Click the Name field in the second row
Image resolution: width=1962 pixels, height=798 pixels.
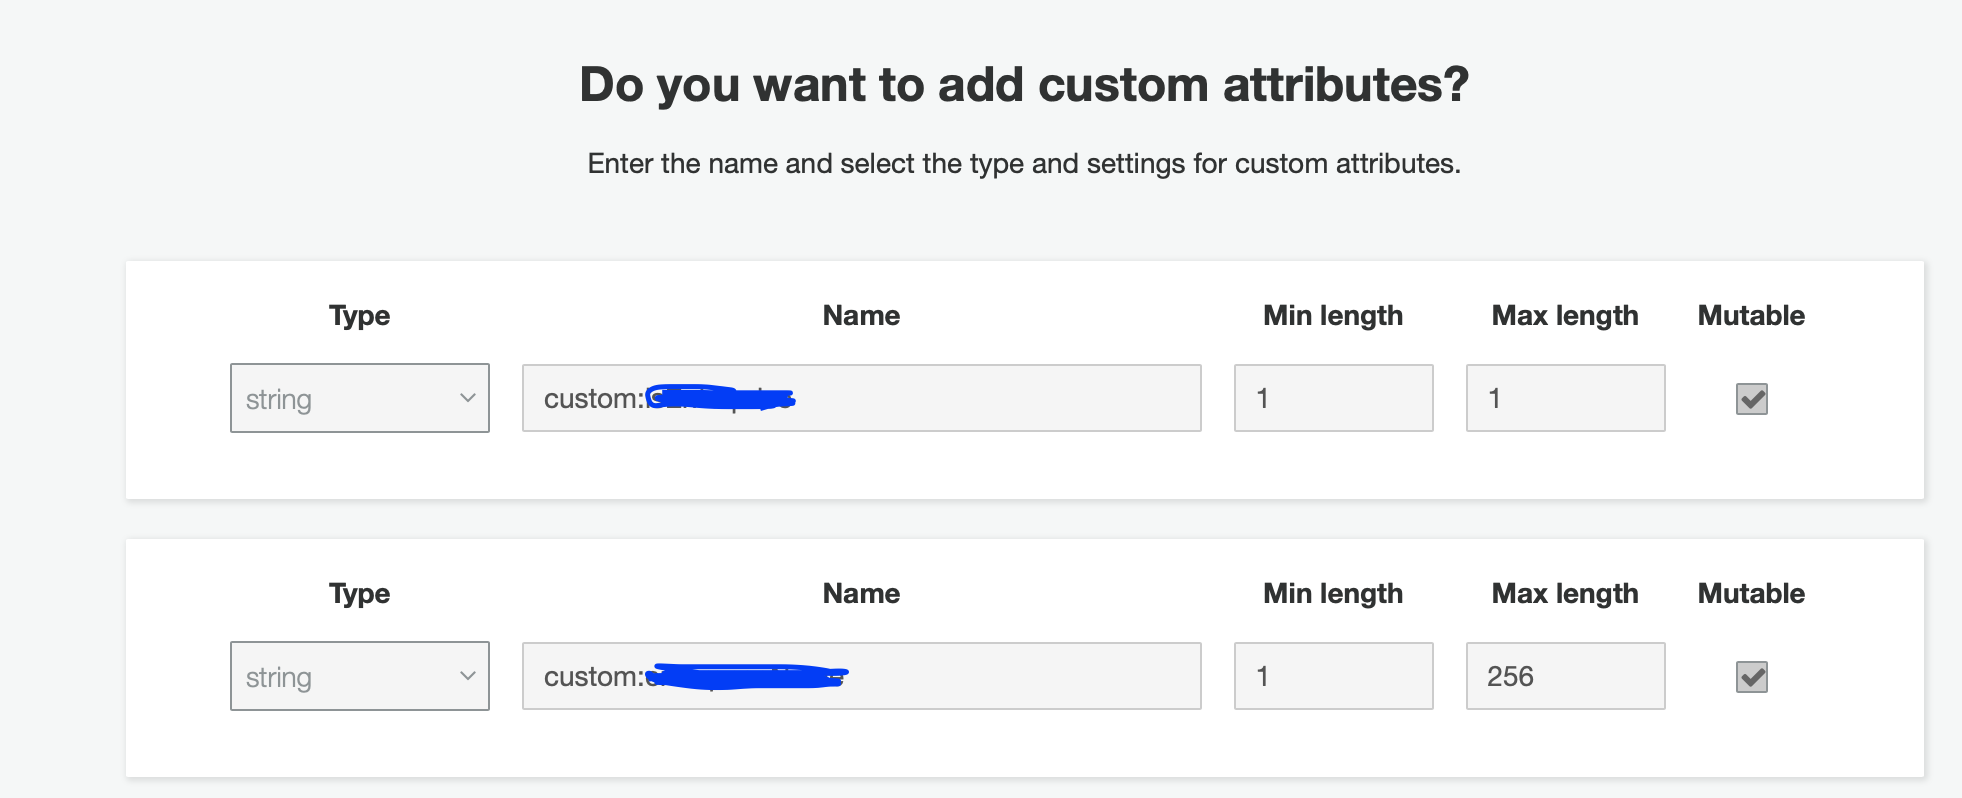pos(860,676)
